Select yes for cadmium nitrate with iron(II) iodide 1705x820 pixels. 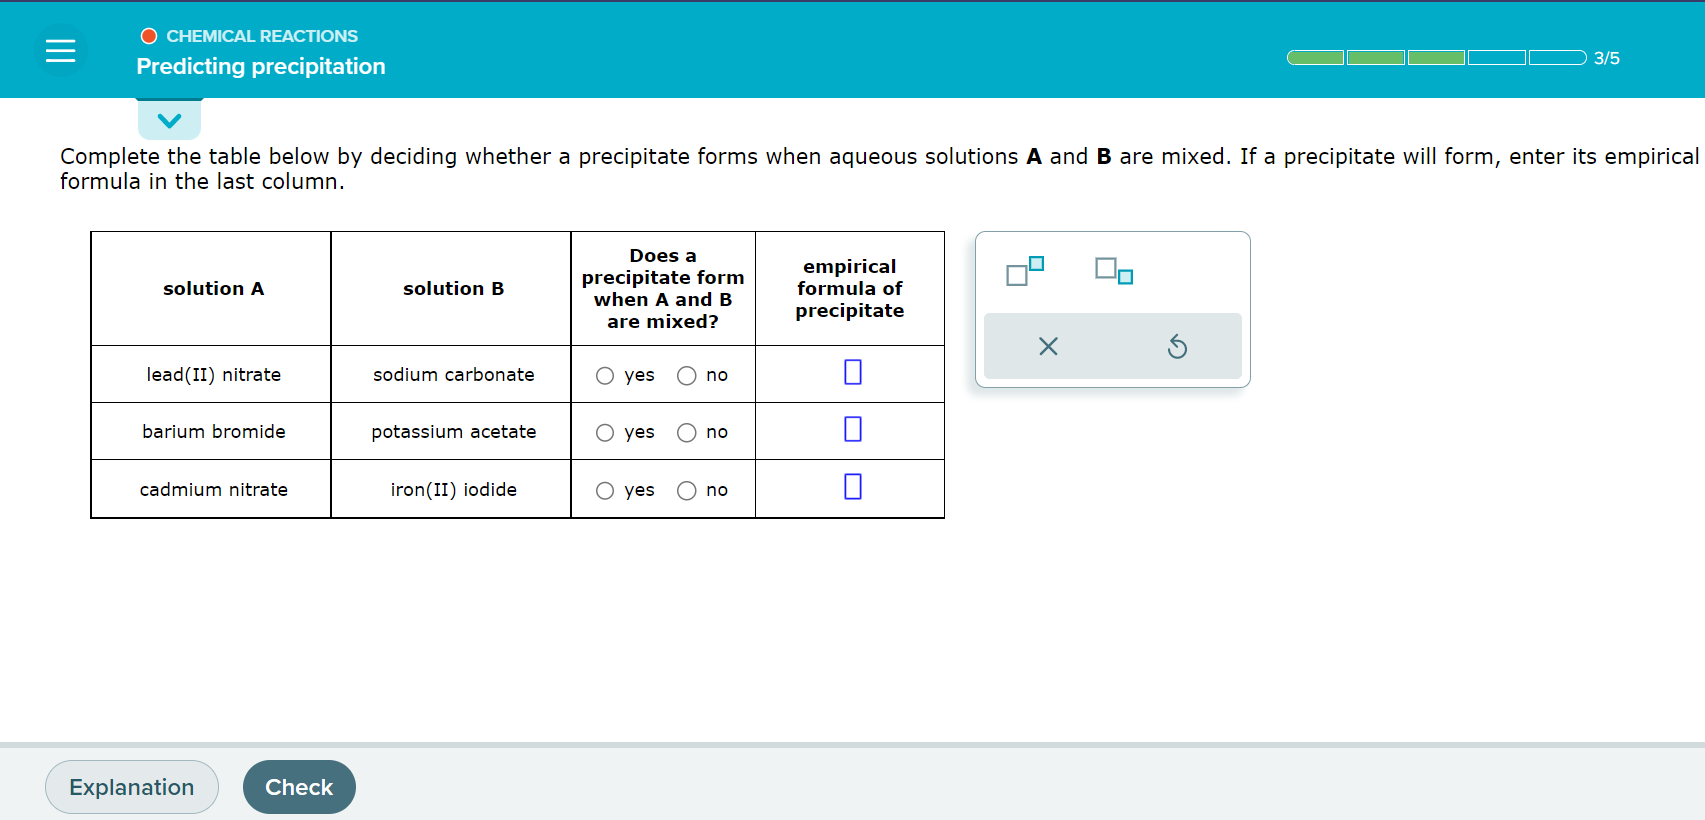point(605,490)
